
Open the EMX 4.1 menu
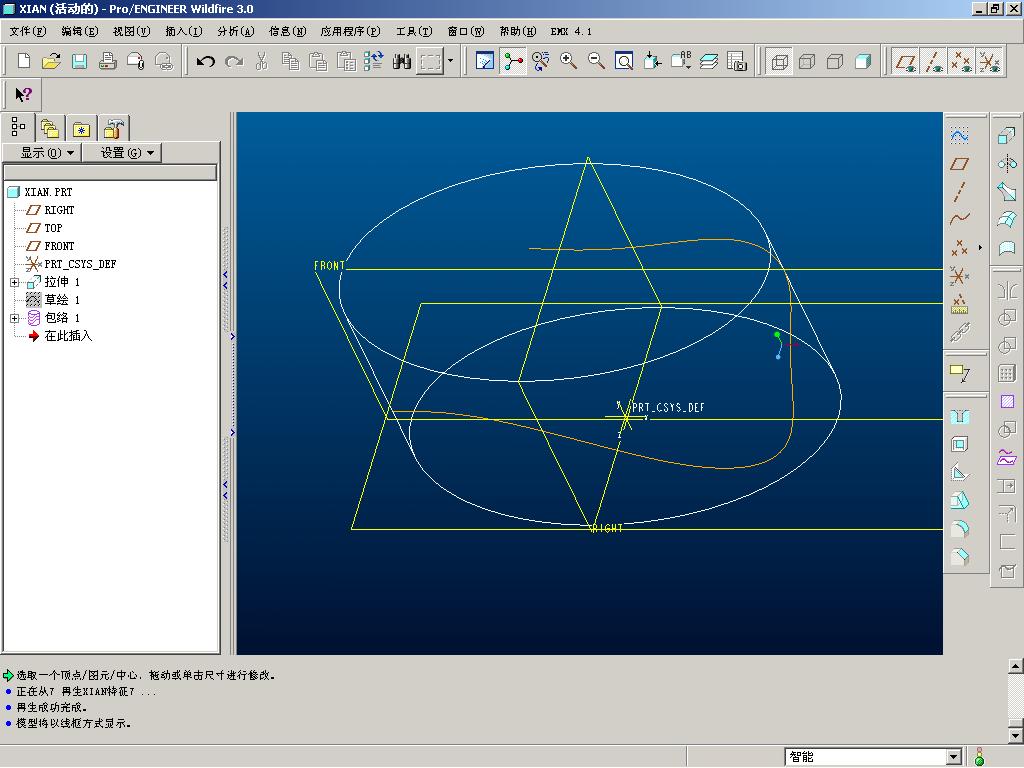click(x=571, y=31)
